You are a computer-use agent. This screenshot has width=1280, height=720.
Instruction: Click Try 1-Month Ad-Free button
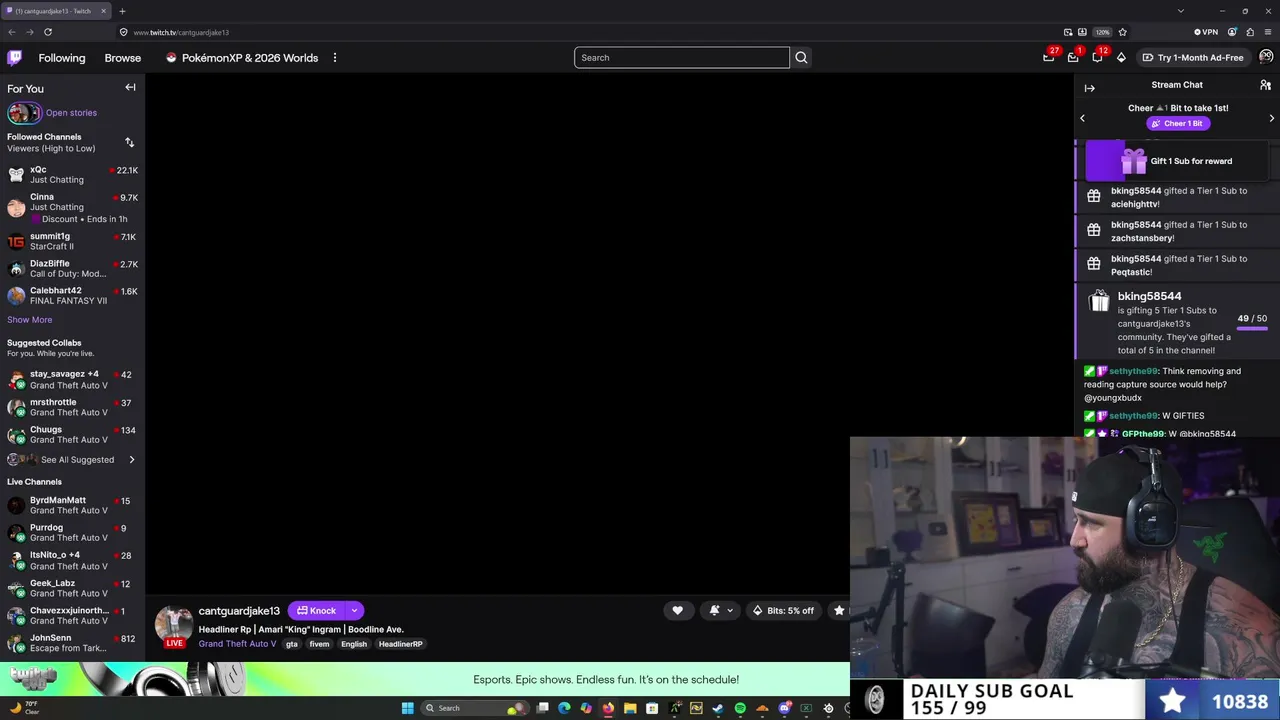1193,58
